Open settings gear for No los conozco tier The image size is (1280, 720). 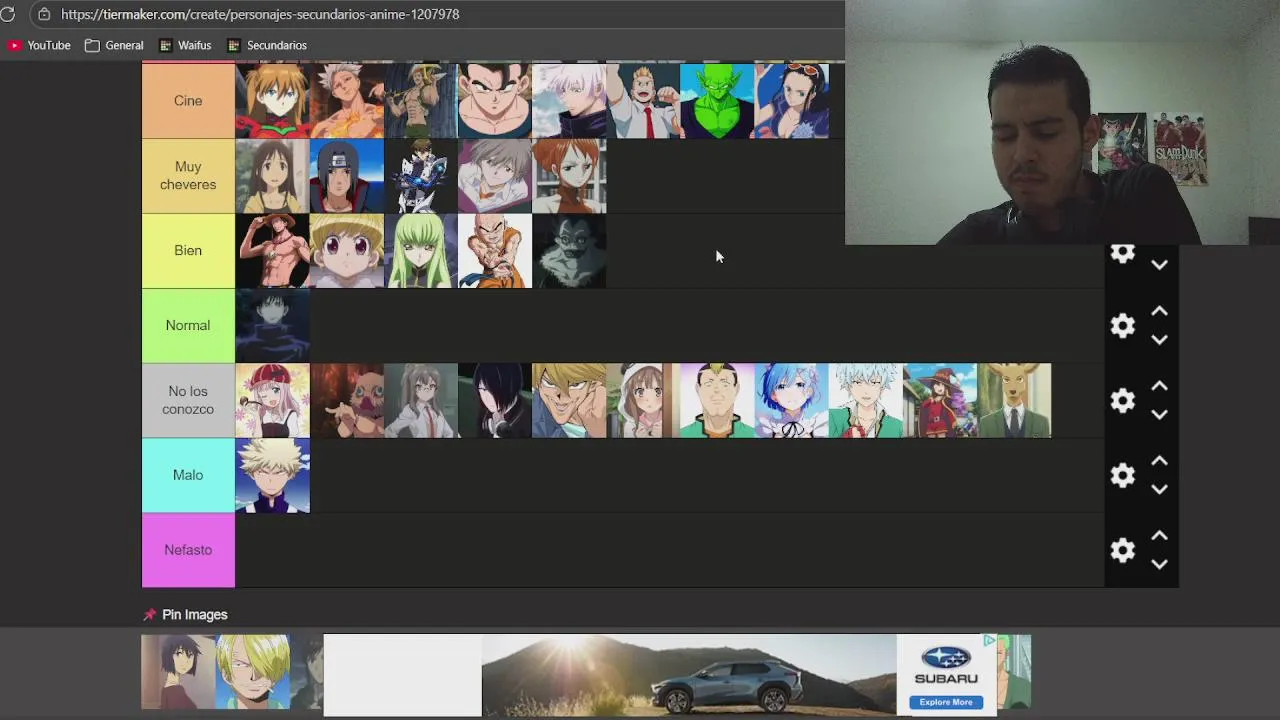click(x=1123, y=400)
